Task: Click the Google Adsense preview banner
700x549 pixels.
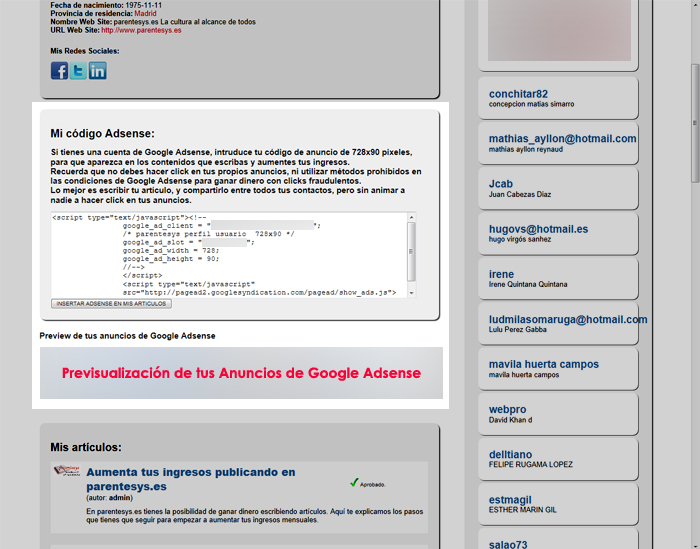Action: point(241,373)
